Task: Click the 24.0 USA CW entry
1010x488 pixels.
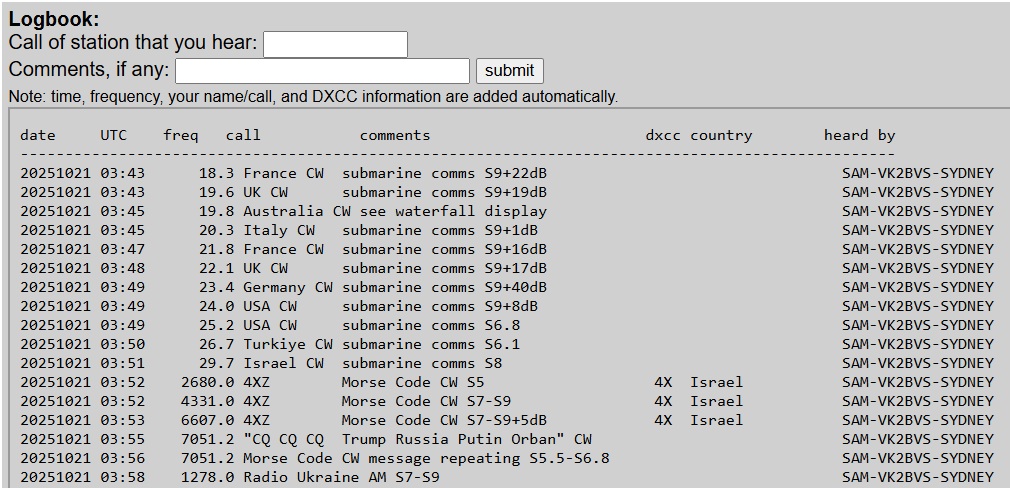Action: (507, 306)
